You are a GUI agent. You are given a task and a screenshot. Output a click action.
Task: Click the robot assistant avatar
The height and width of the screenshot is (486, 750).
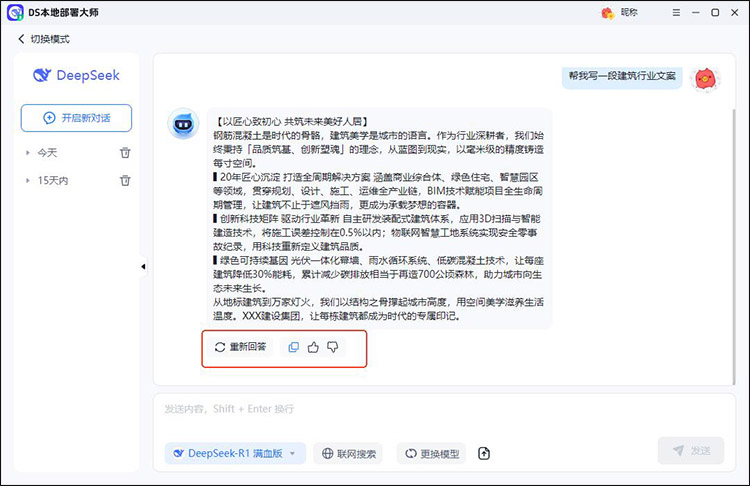[183, 123]
